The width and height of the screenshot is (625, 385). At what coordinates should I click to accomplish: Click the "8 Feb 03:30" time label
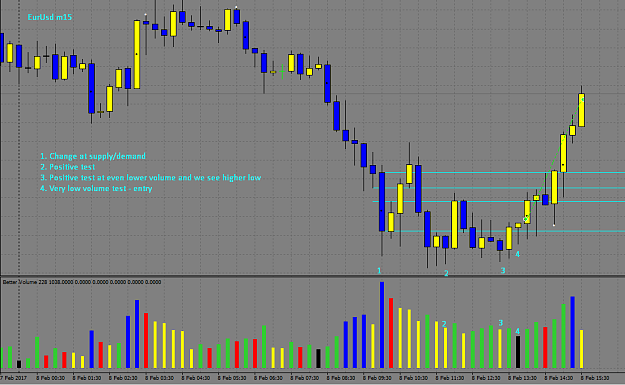pos(159,378)
